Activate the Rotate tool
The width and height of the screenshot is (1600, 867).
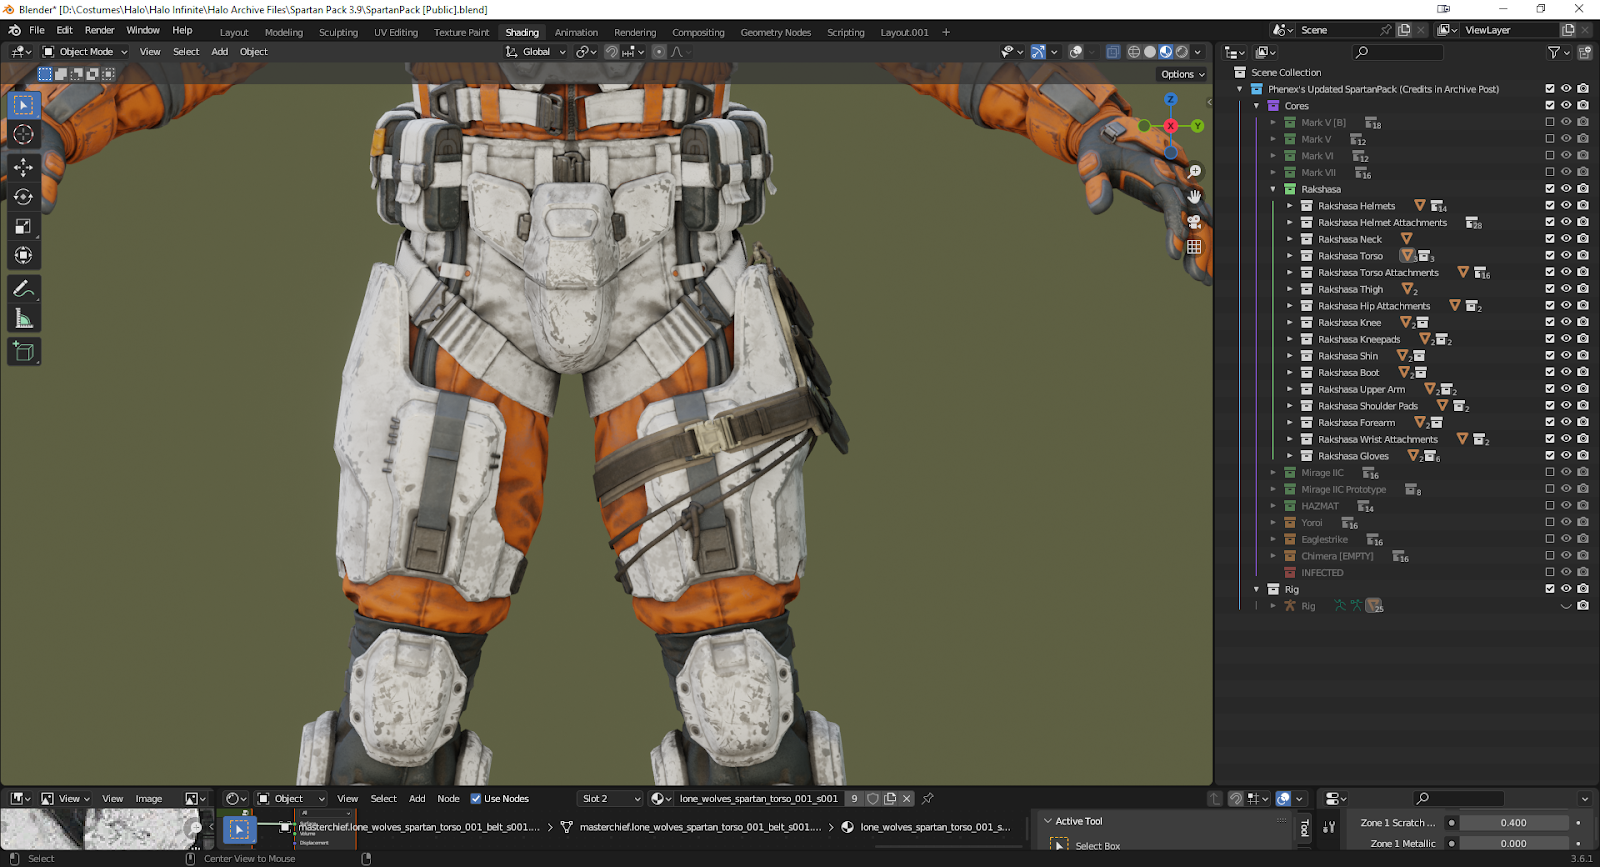23,197
